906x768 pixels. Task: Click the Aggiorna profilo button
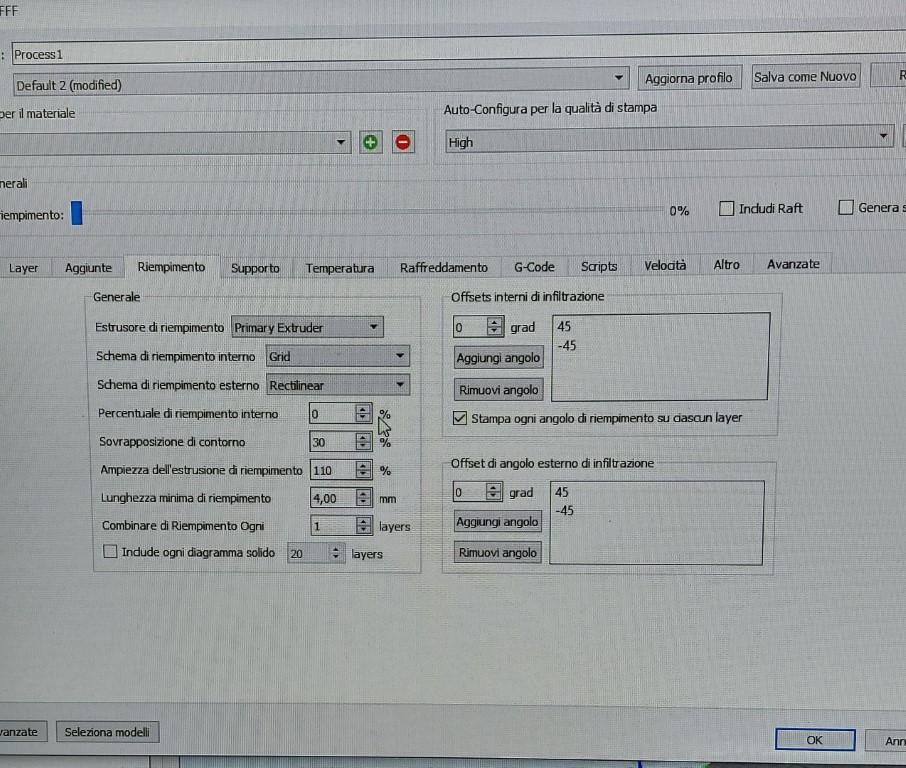(x=688, y=78)
